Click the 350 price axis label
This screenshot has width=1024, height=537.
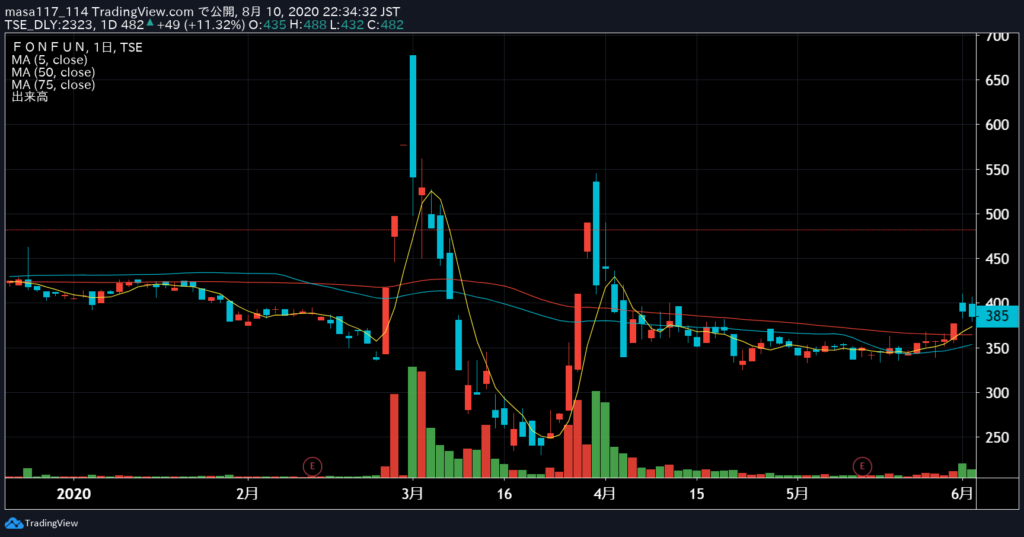click(997, 348)
